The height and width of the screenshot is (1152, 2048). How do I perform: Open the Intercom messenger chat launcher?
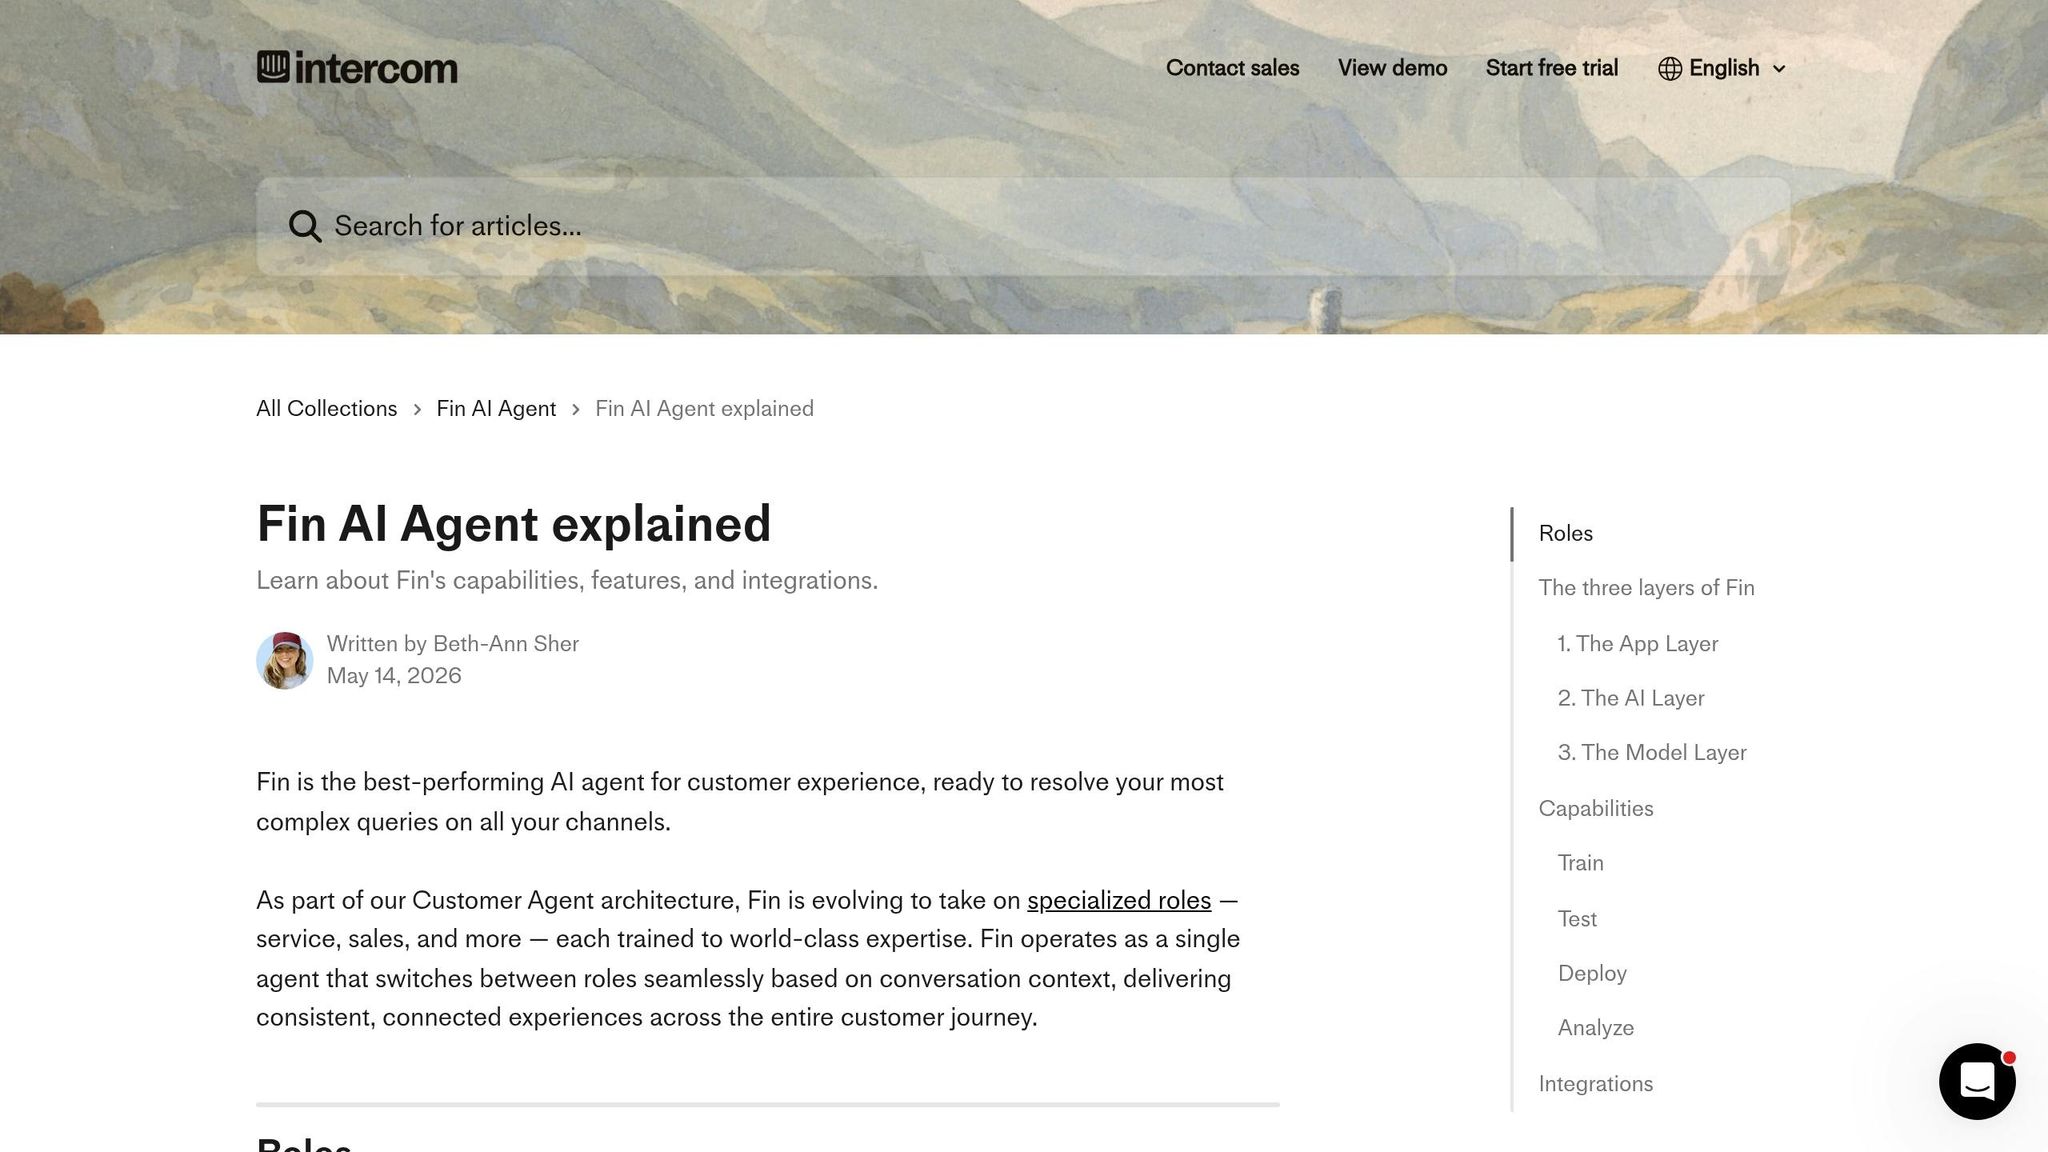tap(1977, 1081)
